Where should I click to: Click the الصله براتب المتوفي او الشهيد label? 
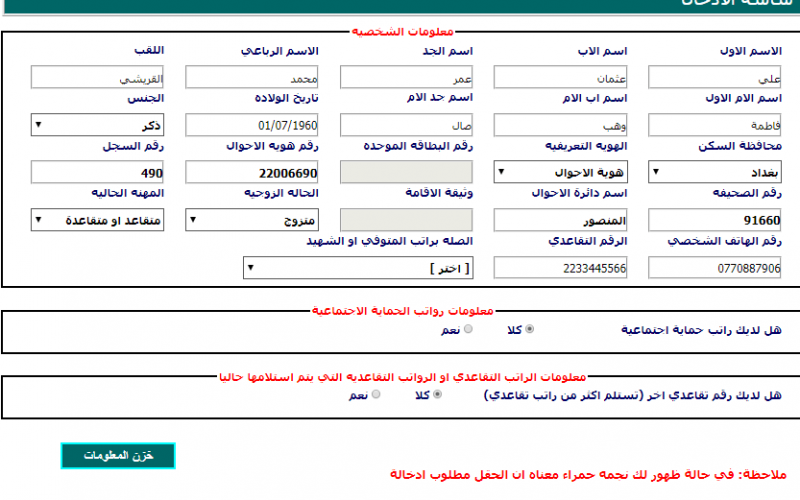[390, 241]
